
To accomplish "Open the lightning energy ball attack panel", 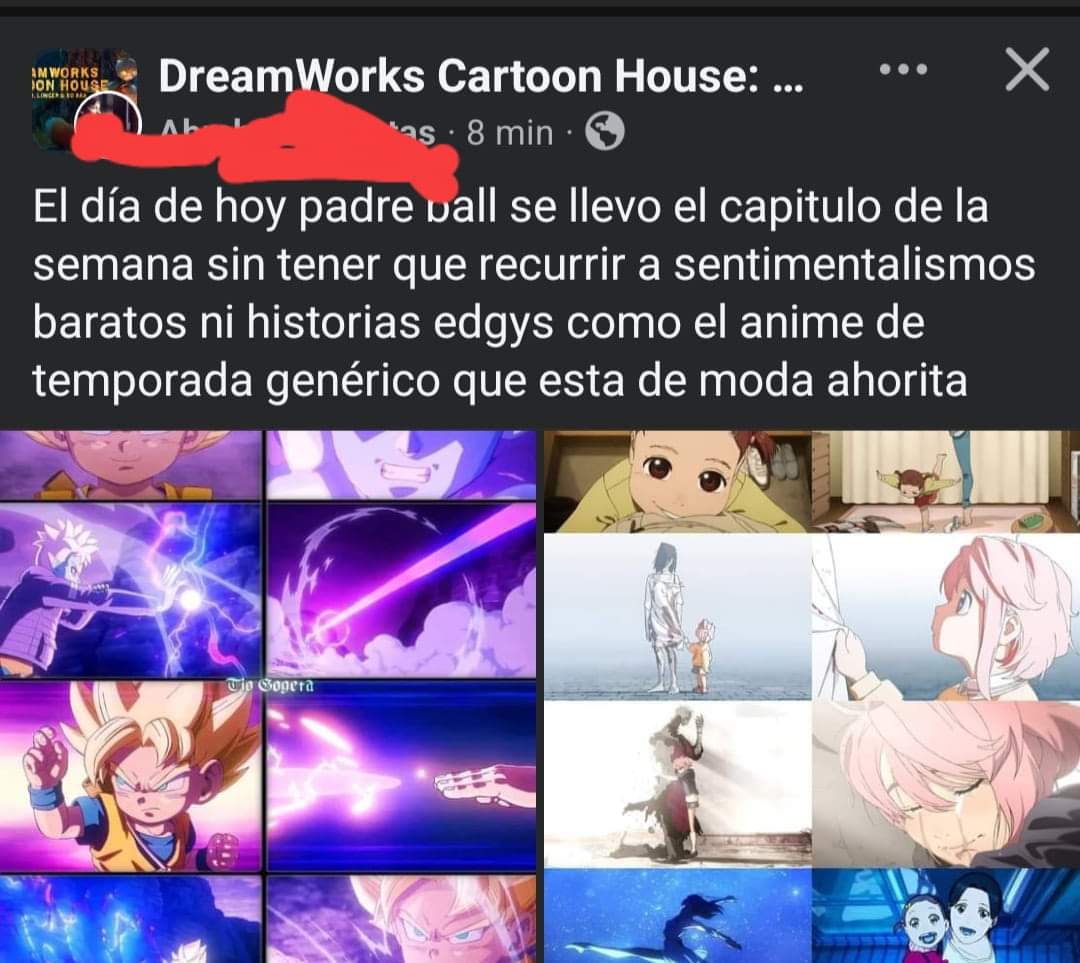I will (130, 590).
